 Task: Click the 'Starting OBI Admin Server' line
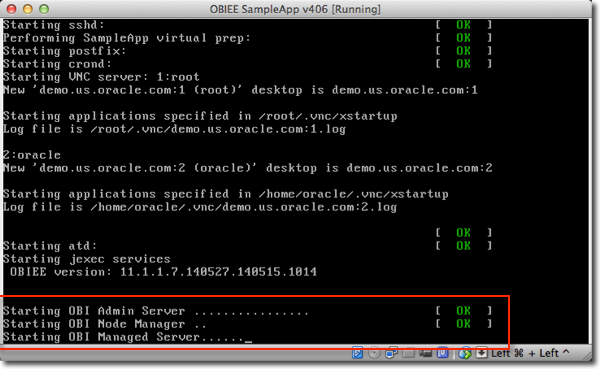click(x=156, y=311)
